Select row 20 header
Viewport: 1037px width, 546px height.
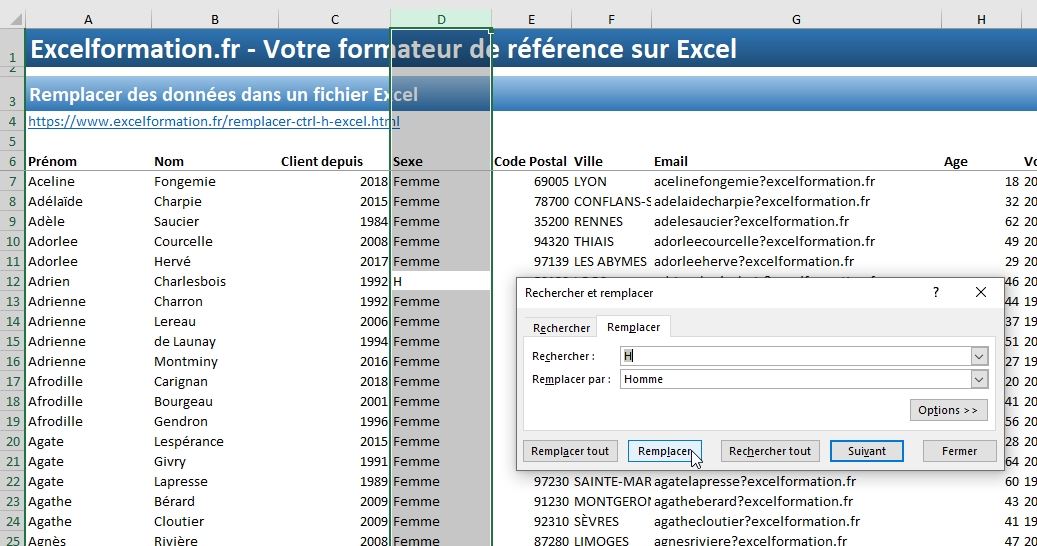pos(13,441)
